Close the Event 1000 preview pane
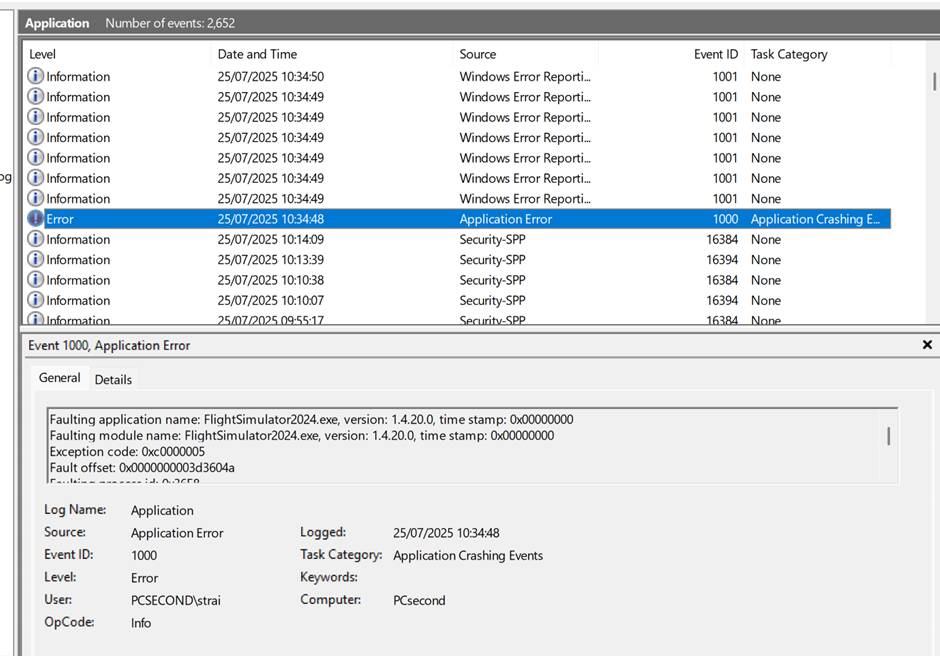 point(927,345)
